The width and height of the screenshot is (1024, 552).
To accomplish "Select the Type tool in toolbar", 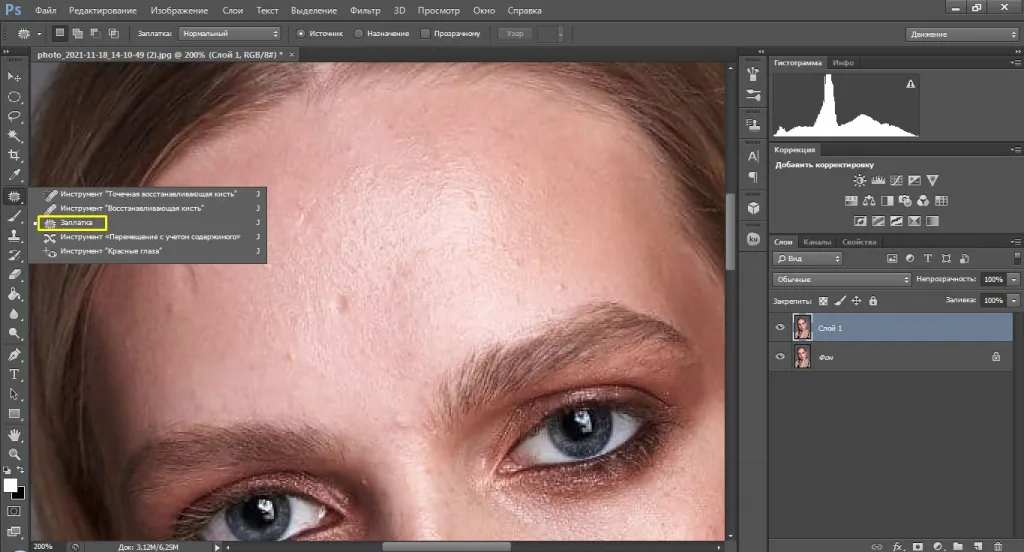I will (14, 374).
